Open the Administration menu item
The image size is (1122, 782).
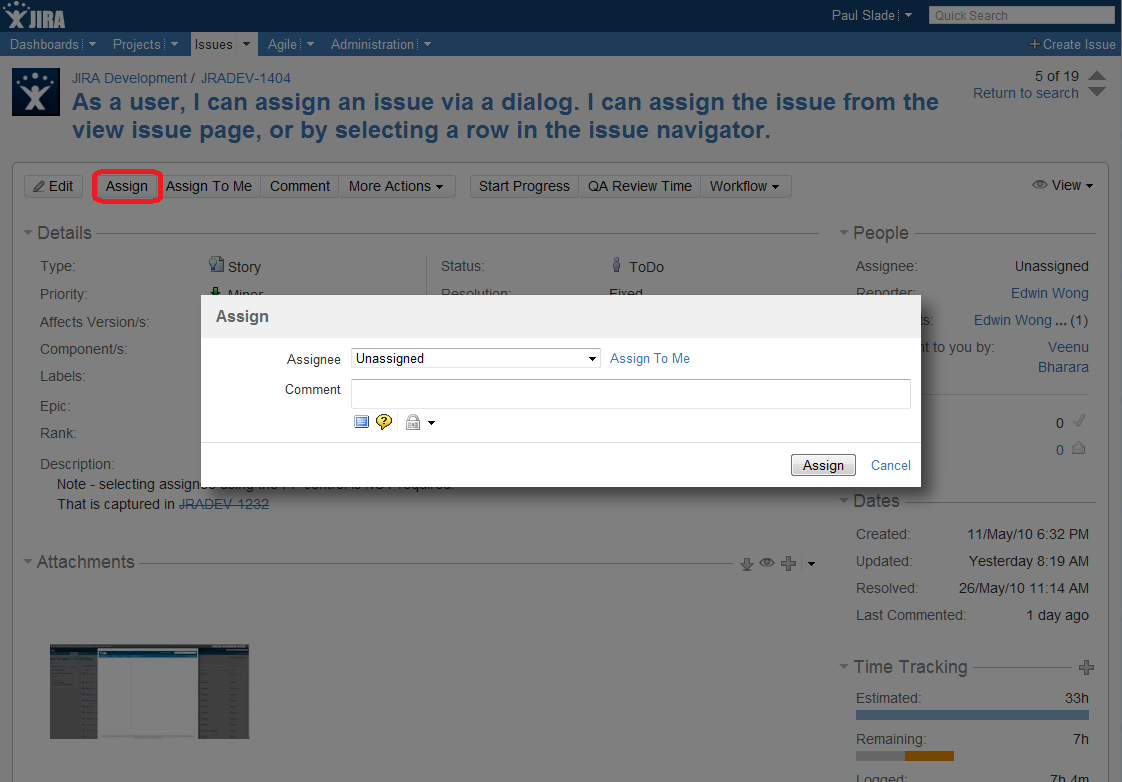[372, 44]
